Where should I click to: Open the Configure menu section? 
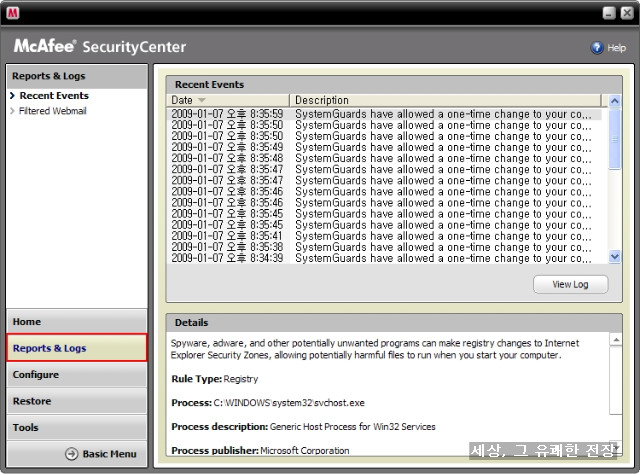(77, 374)
